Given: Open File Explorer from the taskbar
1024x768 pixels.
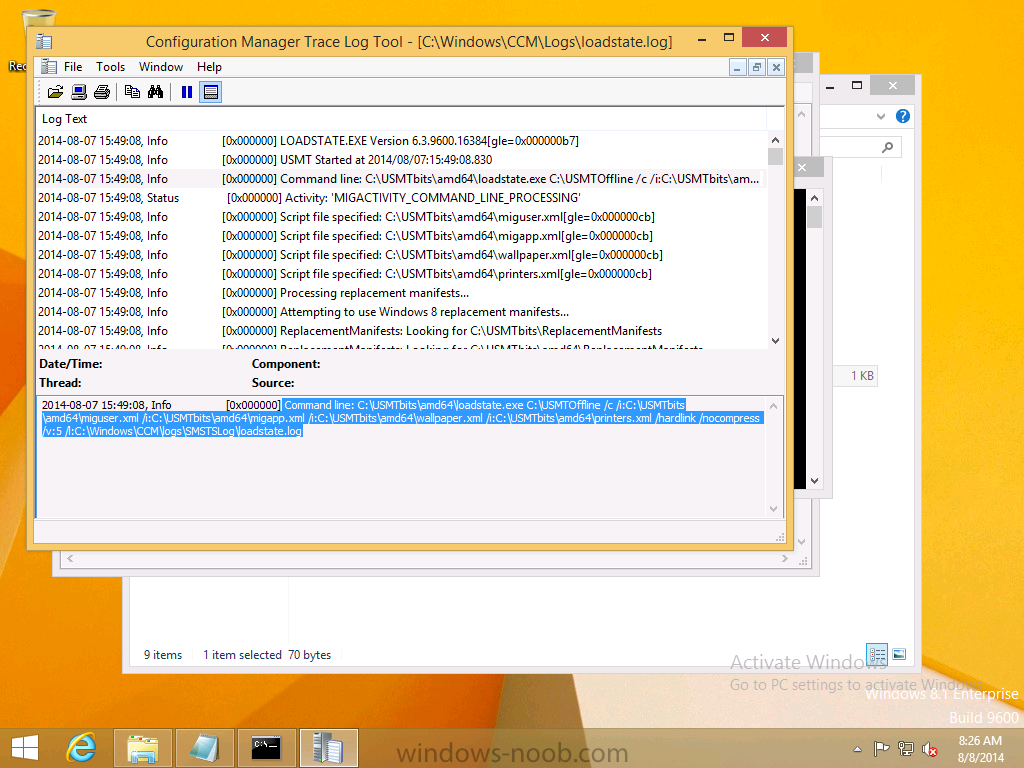Looking at the screenshot, I should [x=143, y=748].
